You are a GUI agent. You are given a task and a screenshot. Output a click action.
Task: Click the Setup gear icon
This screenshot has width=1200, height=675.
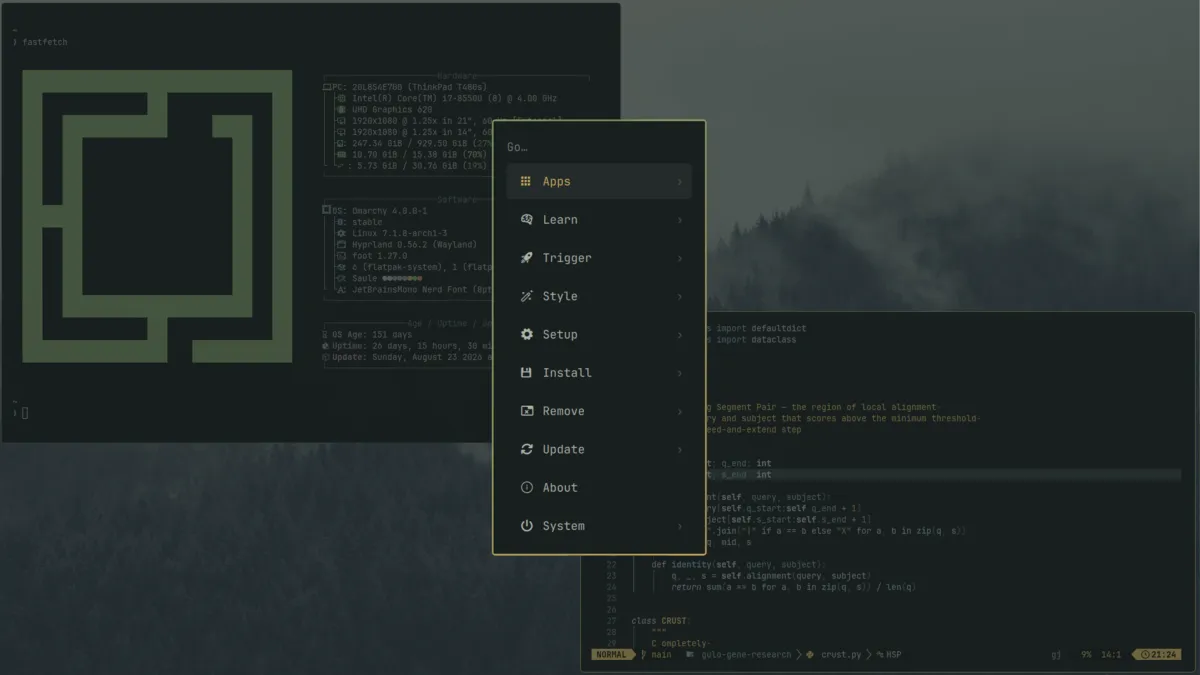[x=526, y=334]
